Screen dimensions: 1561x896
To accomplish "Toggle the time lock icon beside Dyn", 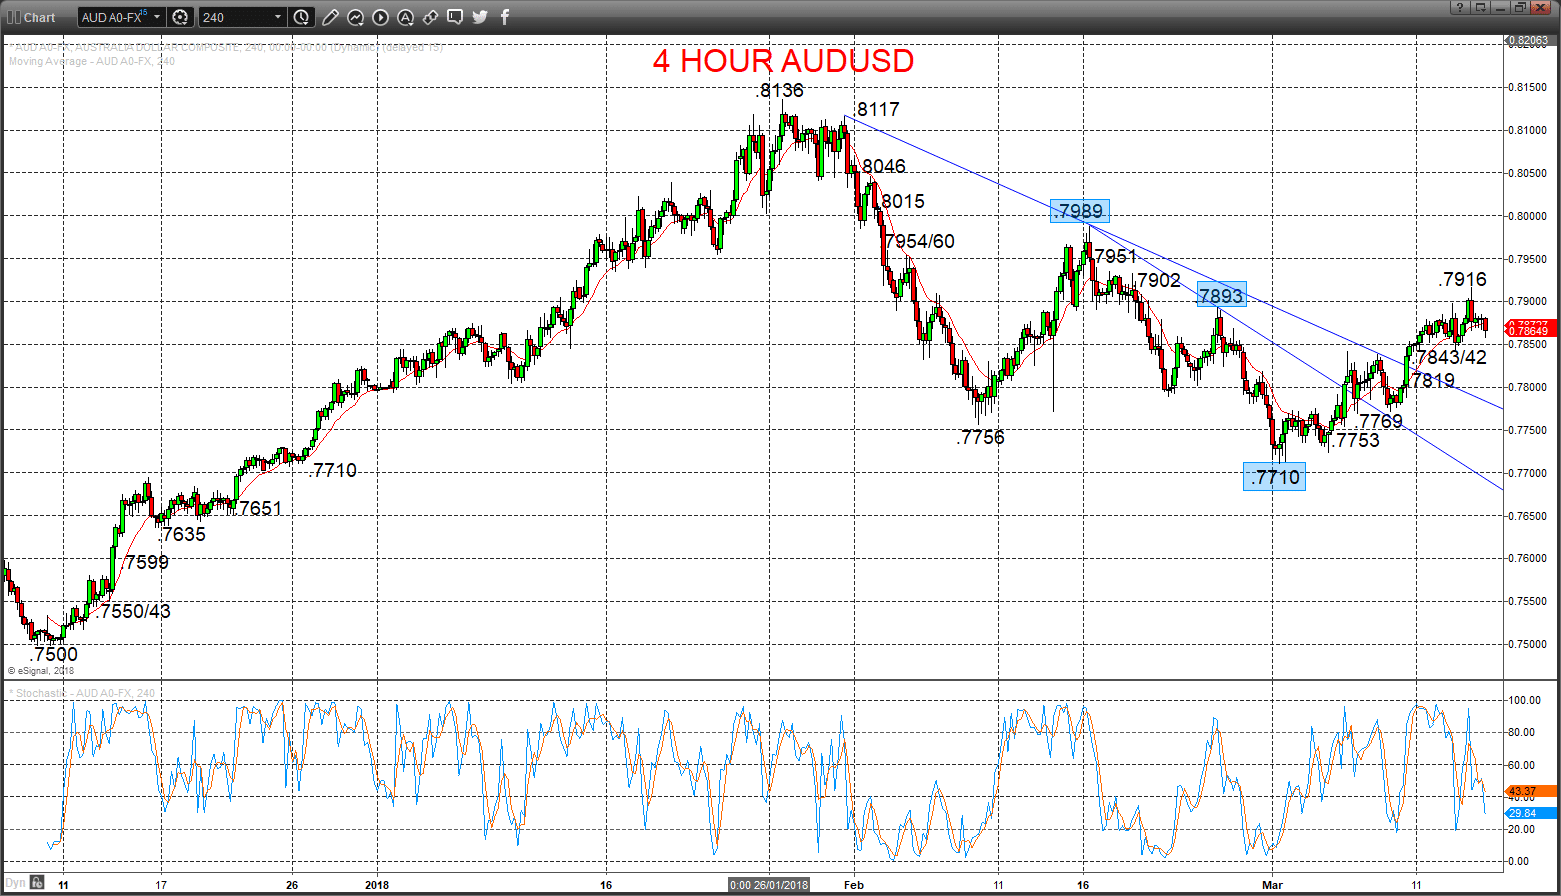I will [37, 882].
